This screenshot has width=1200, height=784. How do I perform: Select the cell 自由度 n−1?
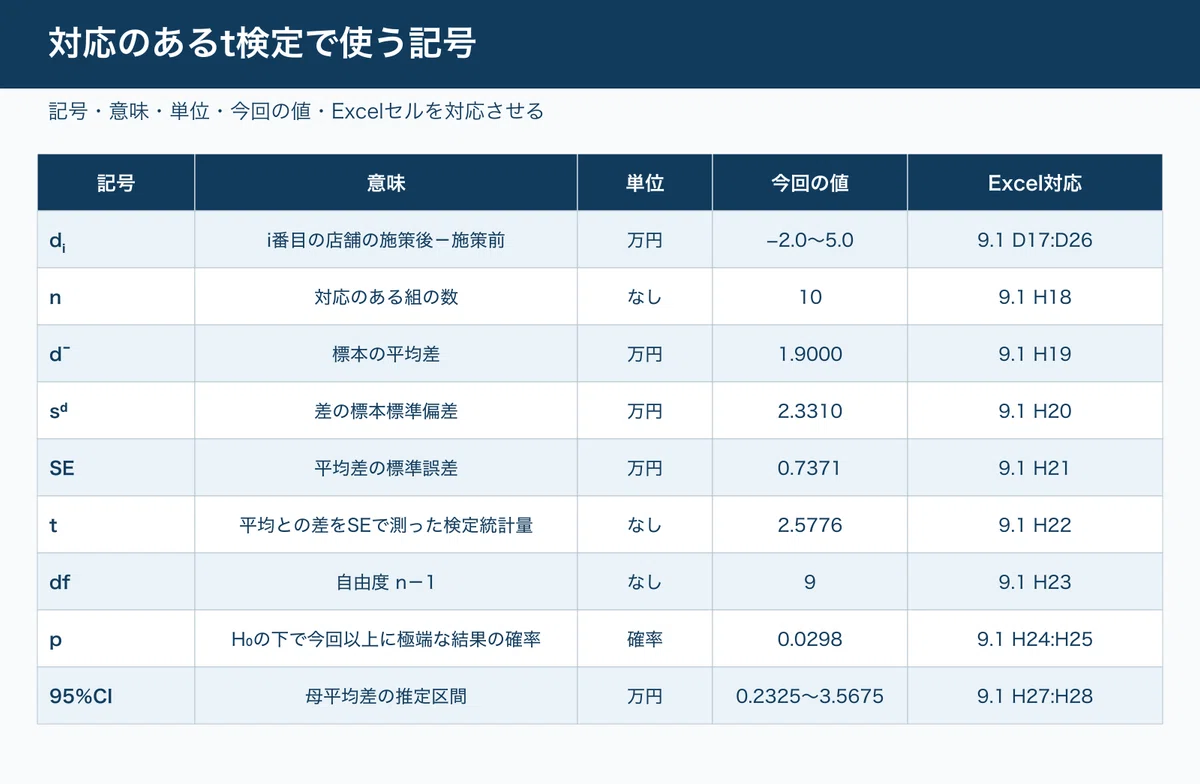(386, 581)
